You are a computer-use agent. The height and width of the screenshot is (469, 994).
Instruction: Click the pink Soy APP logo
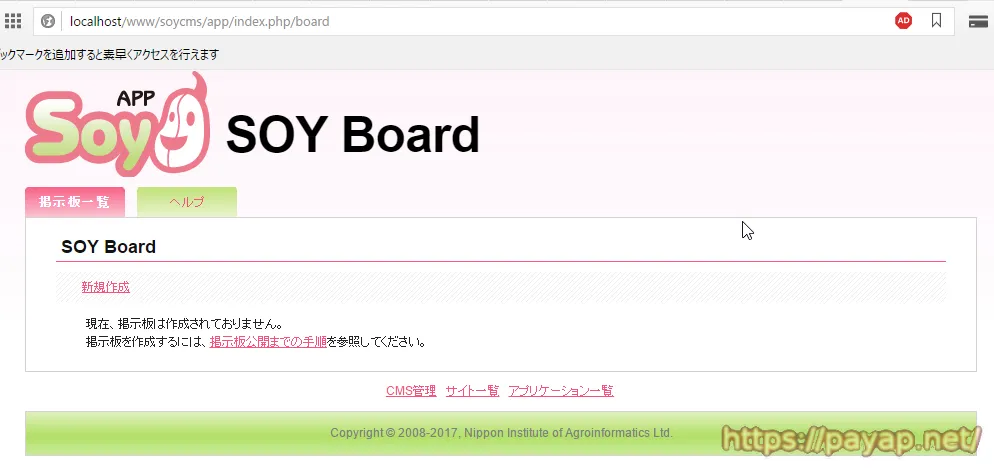116,125
